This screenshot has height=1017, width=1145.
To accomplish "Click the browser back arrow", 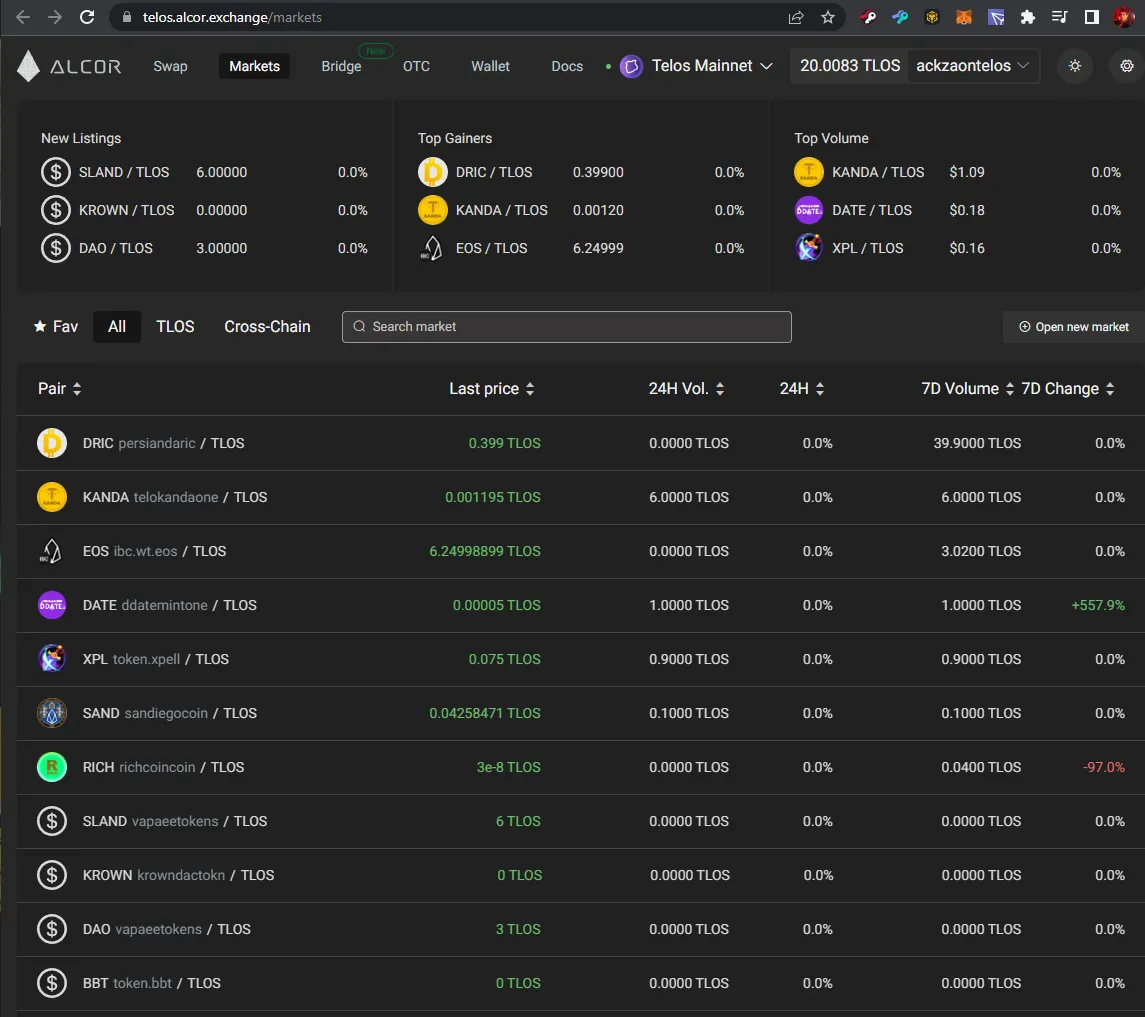I will click(x=23, y=17).
